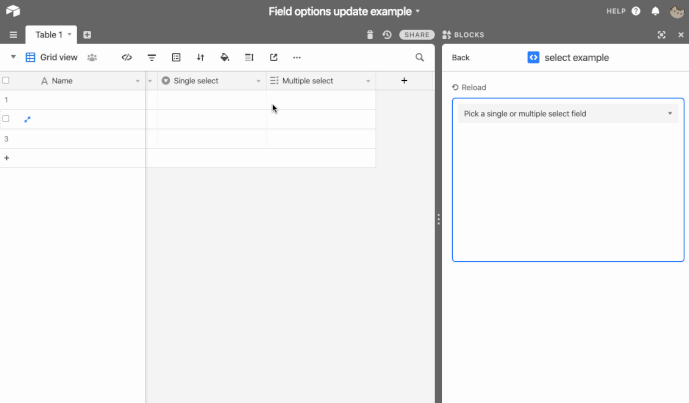Open the Grid view switcher

tap(51, 57)
